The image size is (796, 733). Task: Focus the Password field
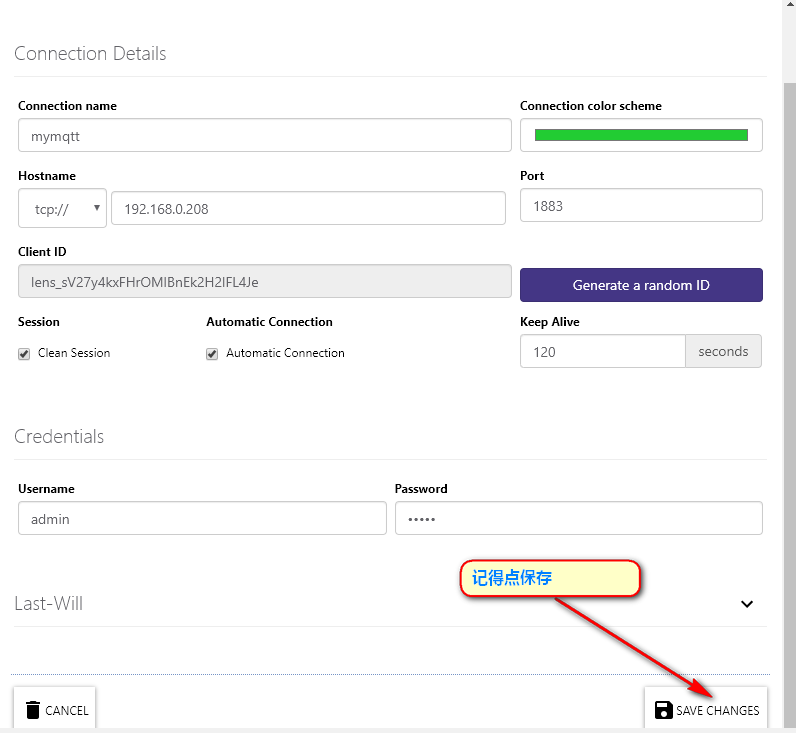[579, 518]
